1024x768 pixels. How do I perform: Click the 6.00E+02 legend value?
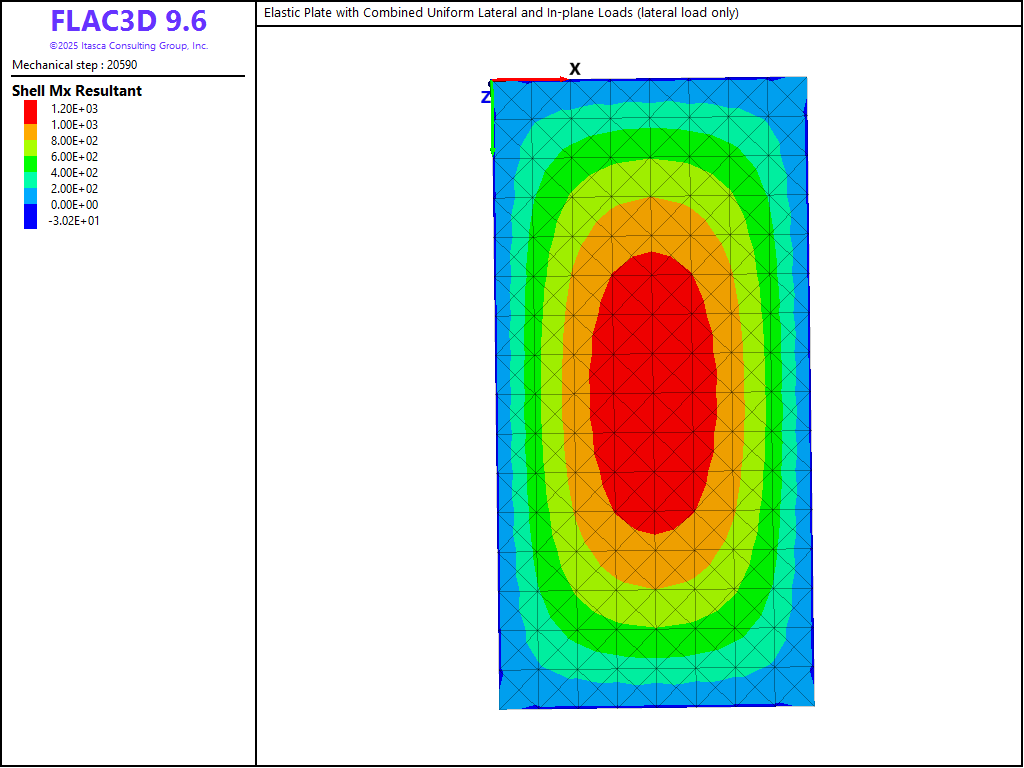click(x=74, y=157)
